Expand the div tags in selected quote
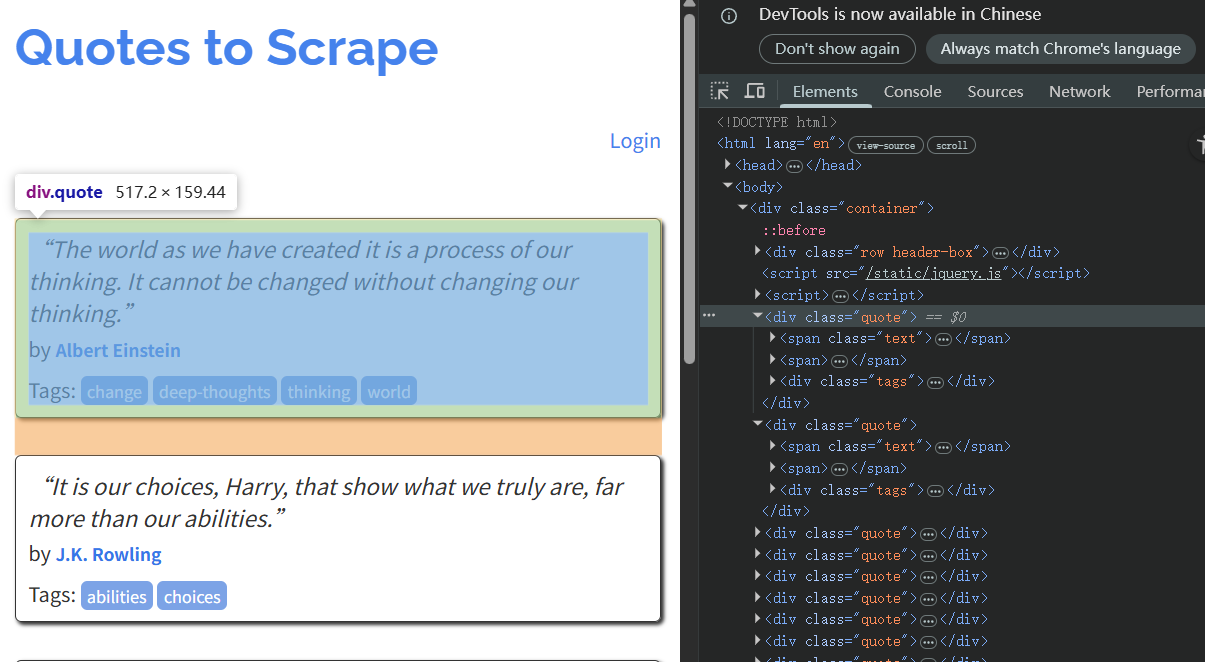This screenshot has height=662, width=1205. (773, 380)
